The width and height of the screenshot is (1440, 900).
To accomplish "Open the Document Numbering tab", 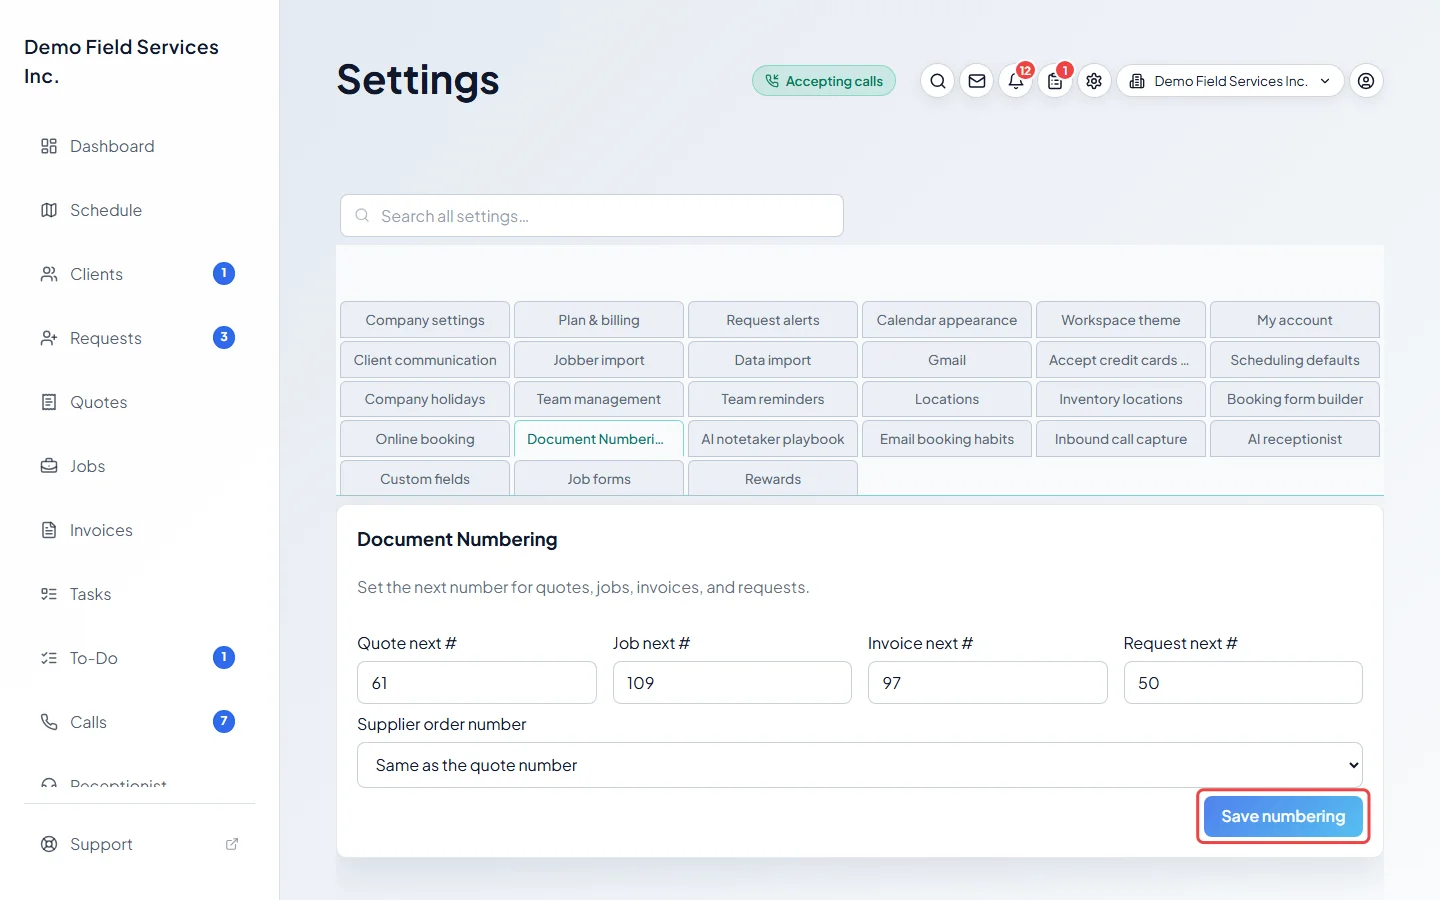I will [x=599, y=439].
